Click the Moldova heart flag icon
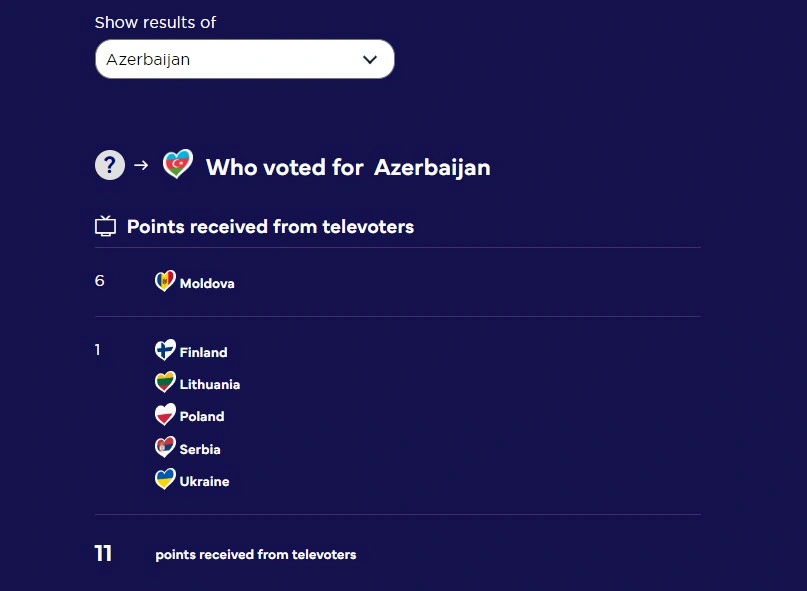This screenshot has width=807, height=591. pos(165,282)
